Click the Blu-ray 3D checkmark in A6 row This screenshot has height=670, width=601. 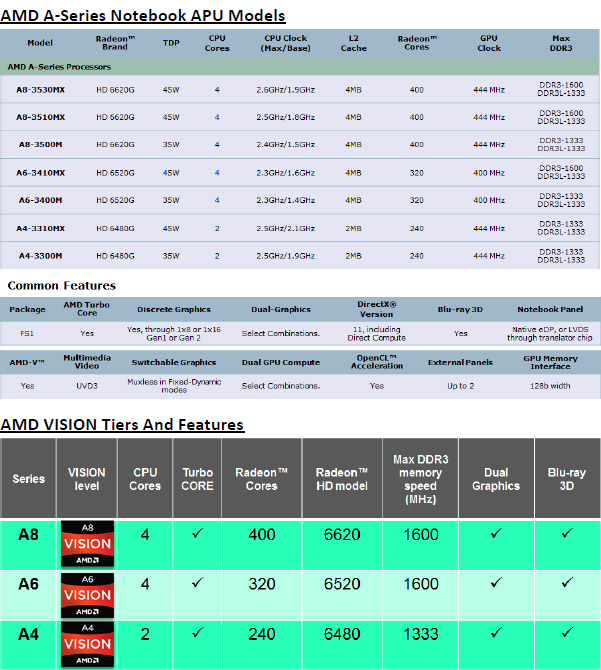pos(567,582)
